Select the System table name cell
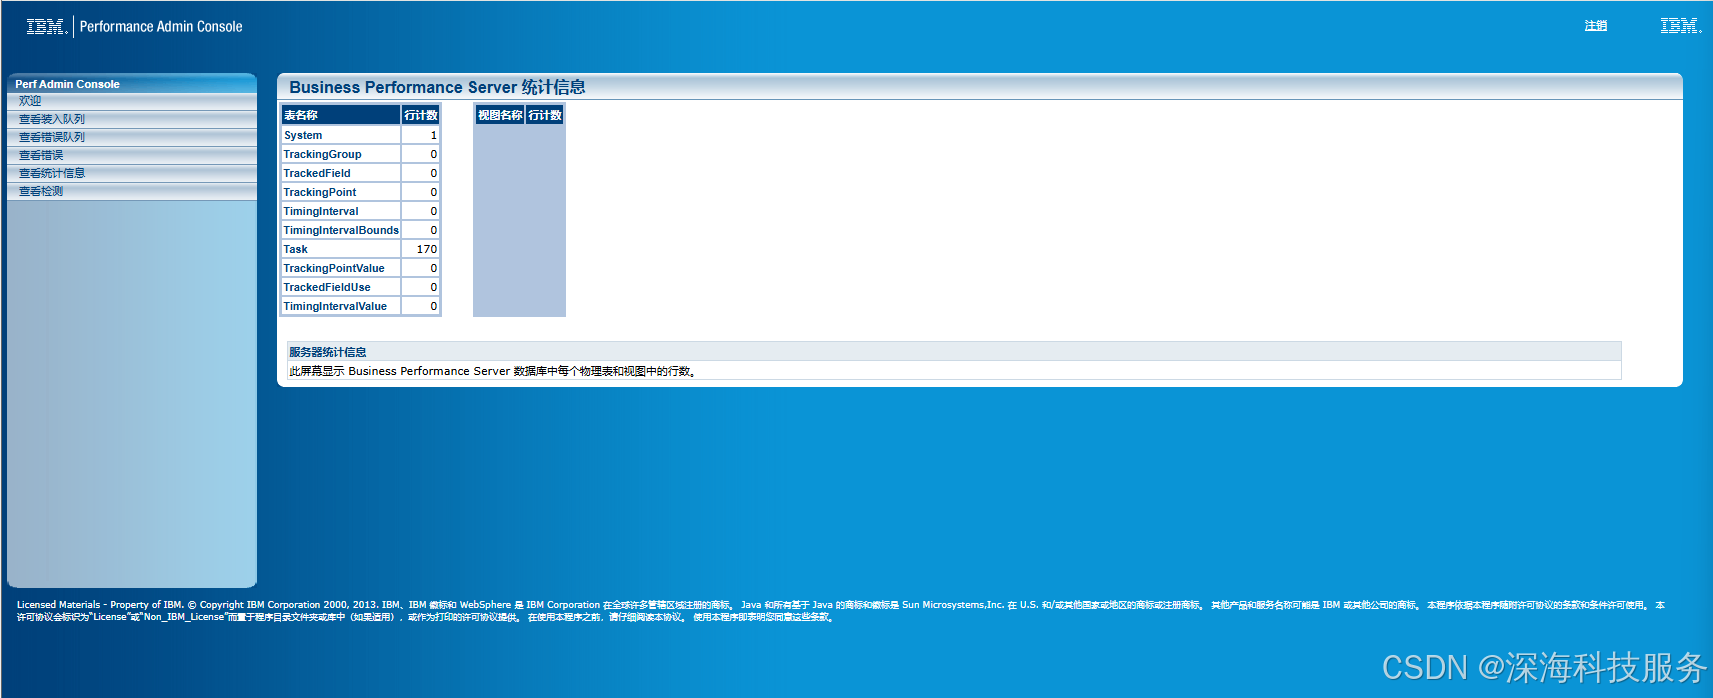The height and width of the screenshot is (698, 1713). (341, 135)
